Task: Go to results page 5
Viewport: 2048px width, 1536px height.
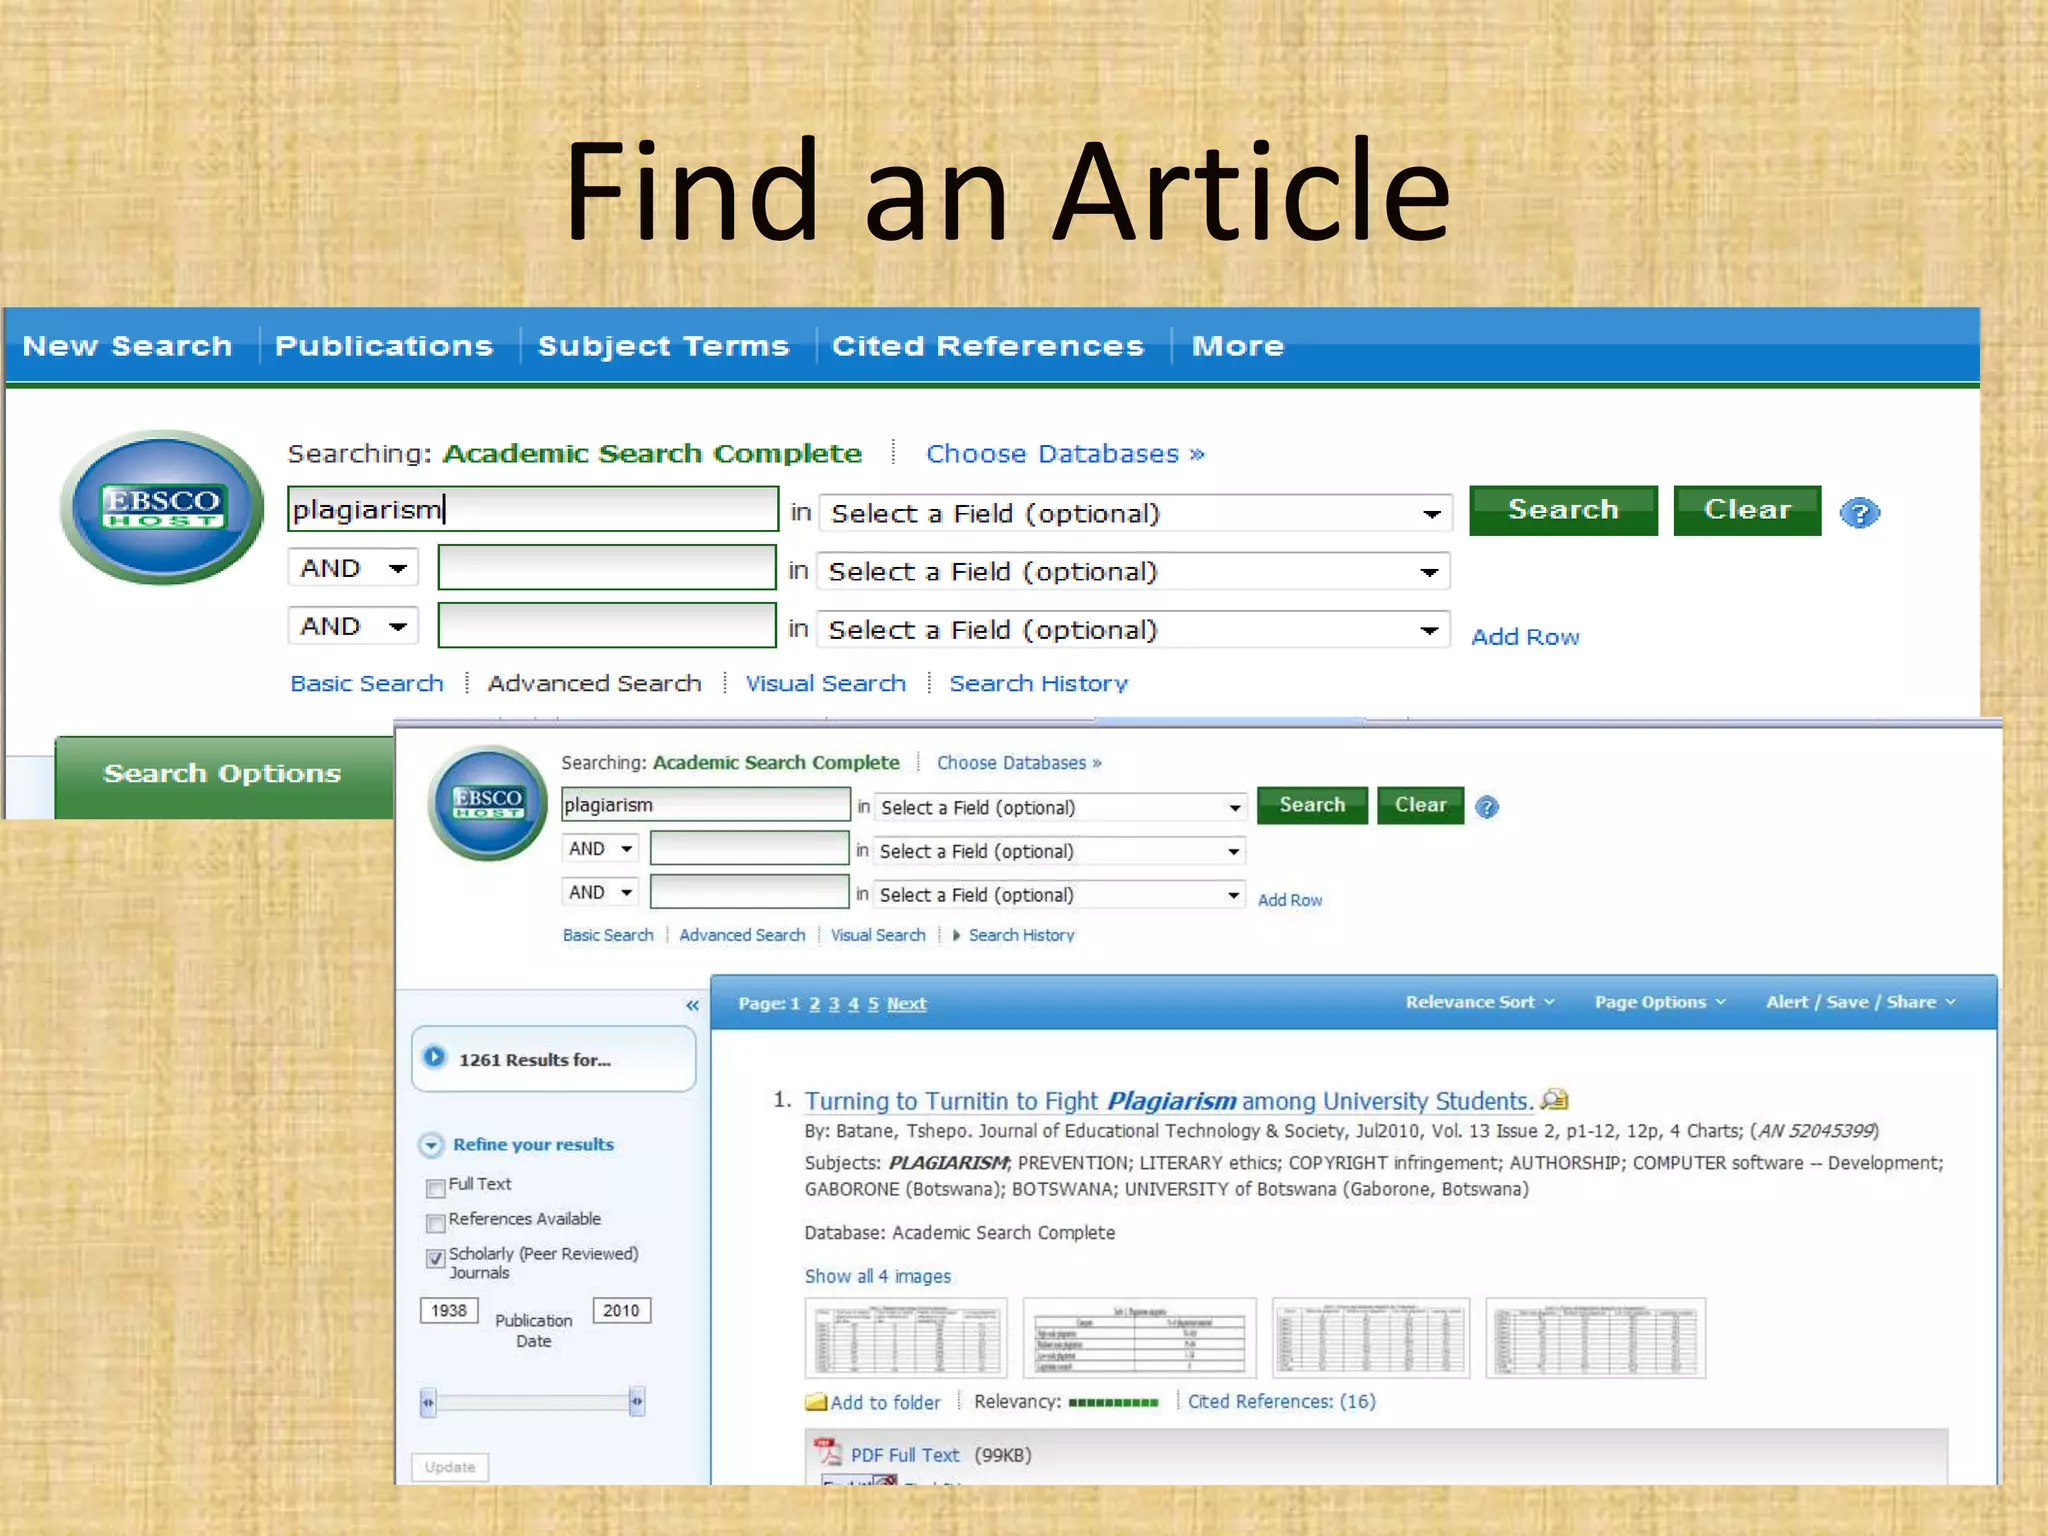Action: [873, 1003]
